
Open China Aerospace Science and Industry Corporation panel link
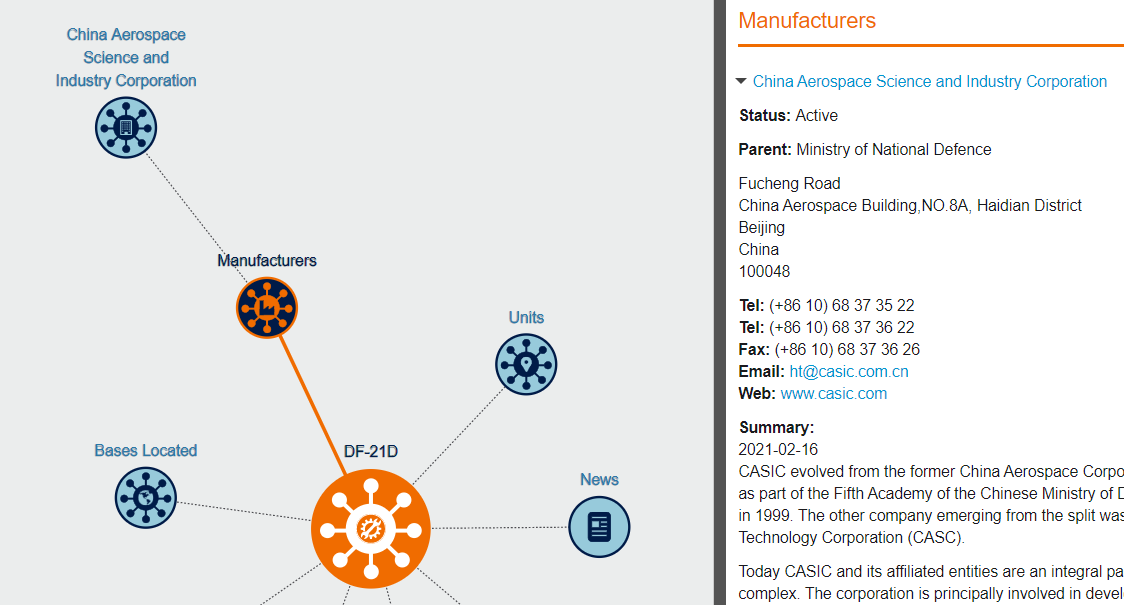coord(930,81)
